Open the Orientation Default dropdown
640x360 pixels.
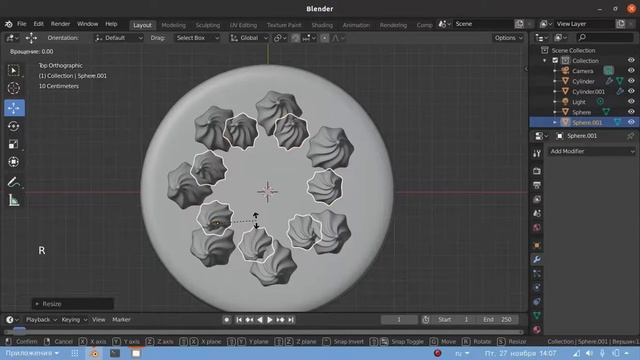[119, 38]
